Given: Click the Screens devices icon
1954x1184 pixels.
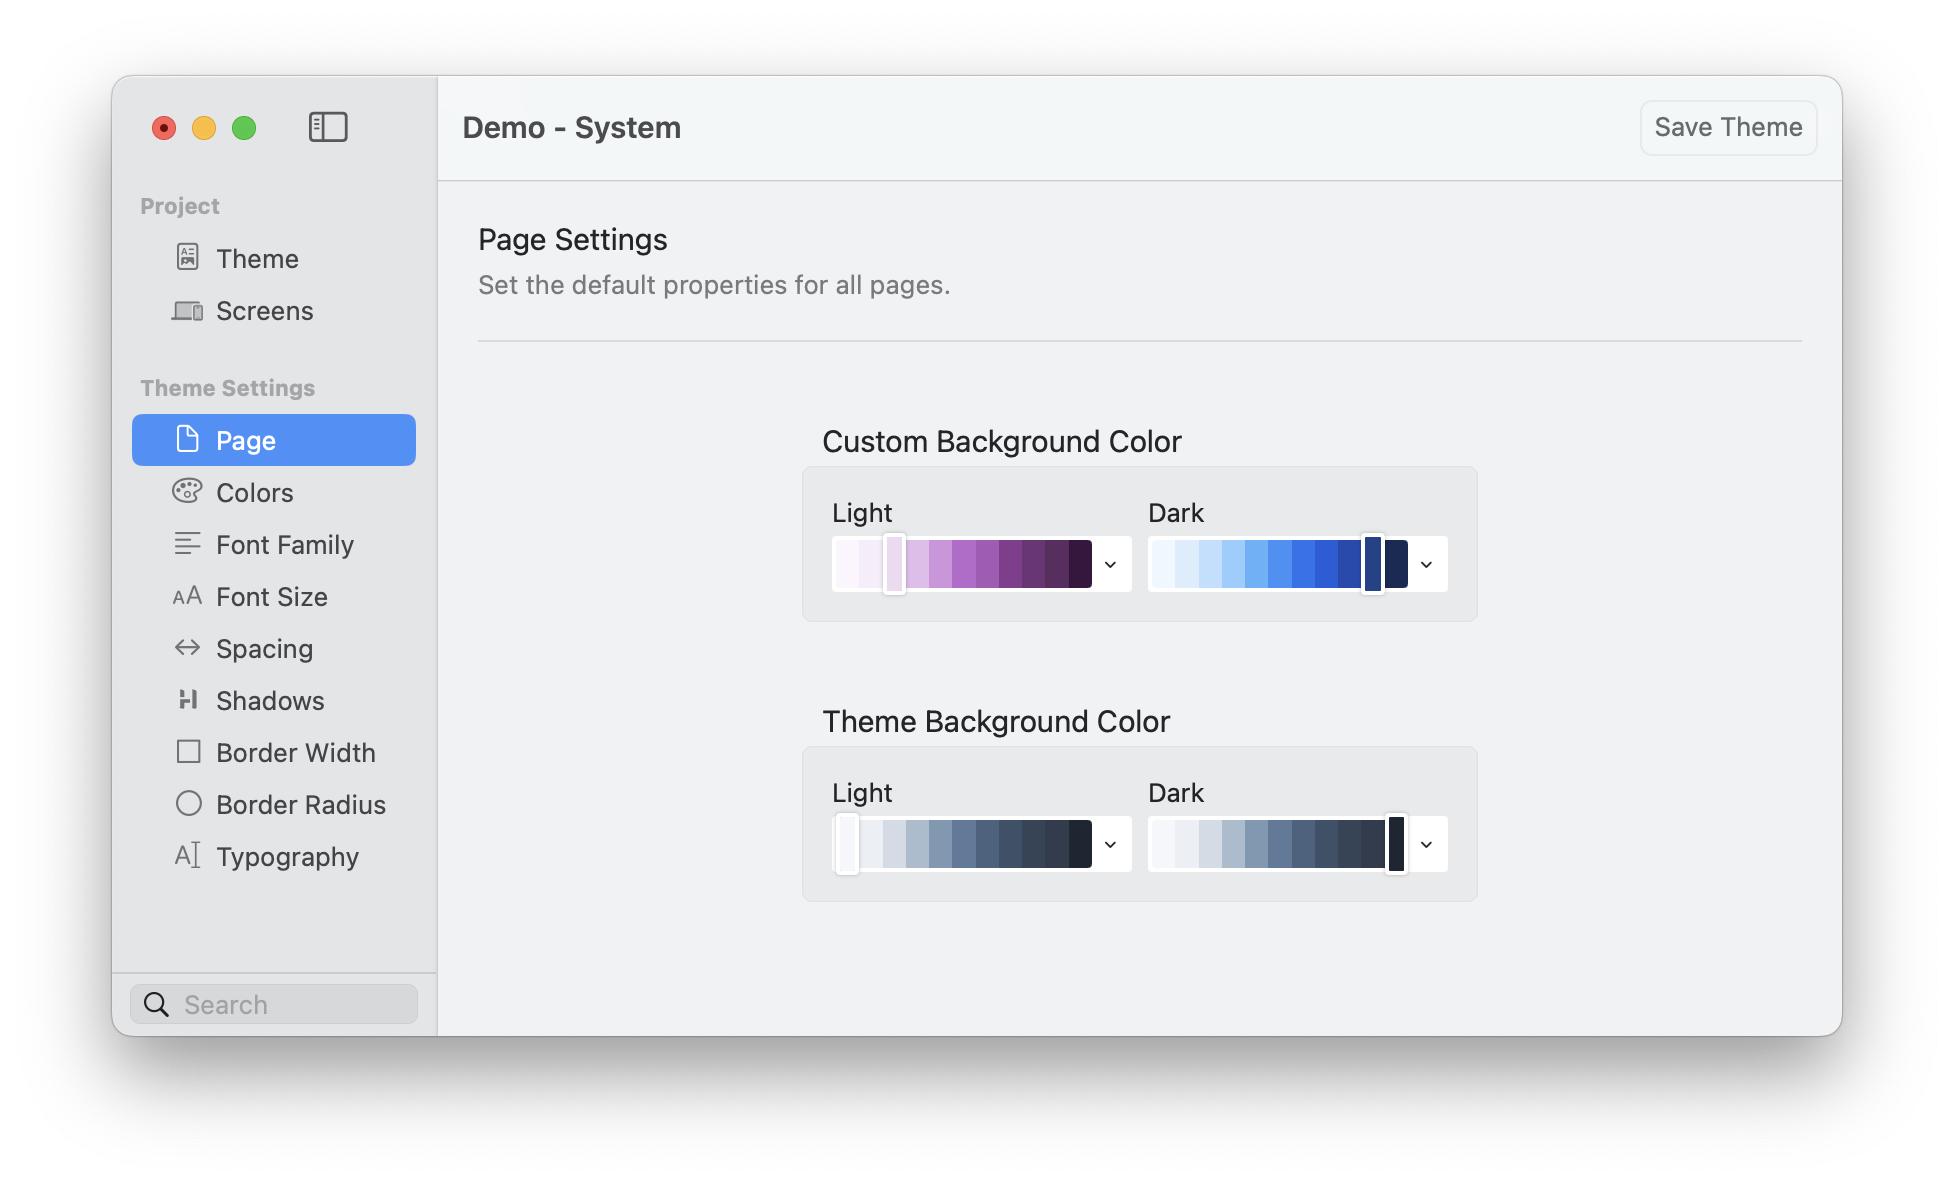Looking at the screenshot, I should pos(187,311).
